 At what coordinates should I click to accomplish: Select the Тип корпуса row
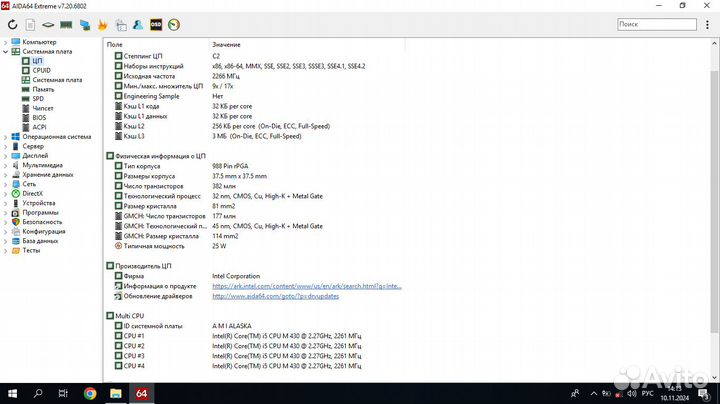(141, 166)
